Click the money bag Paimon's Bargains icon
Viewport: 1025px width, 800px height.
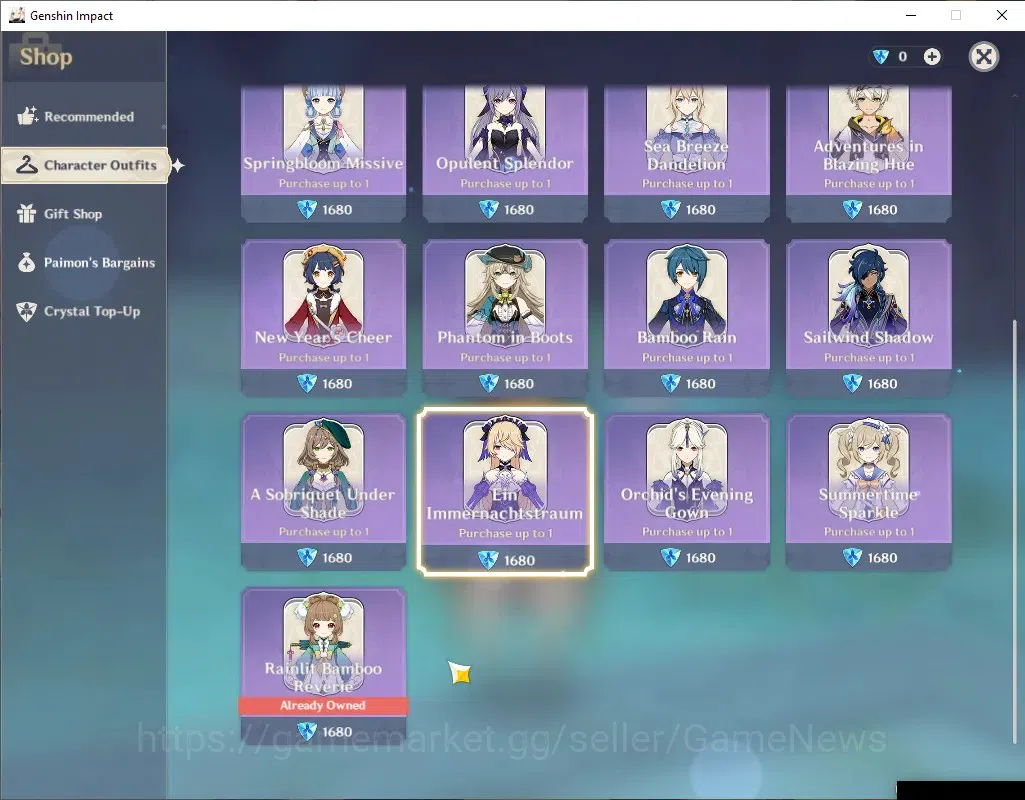[27, 263]
